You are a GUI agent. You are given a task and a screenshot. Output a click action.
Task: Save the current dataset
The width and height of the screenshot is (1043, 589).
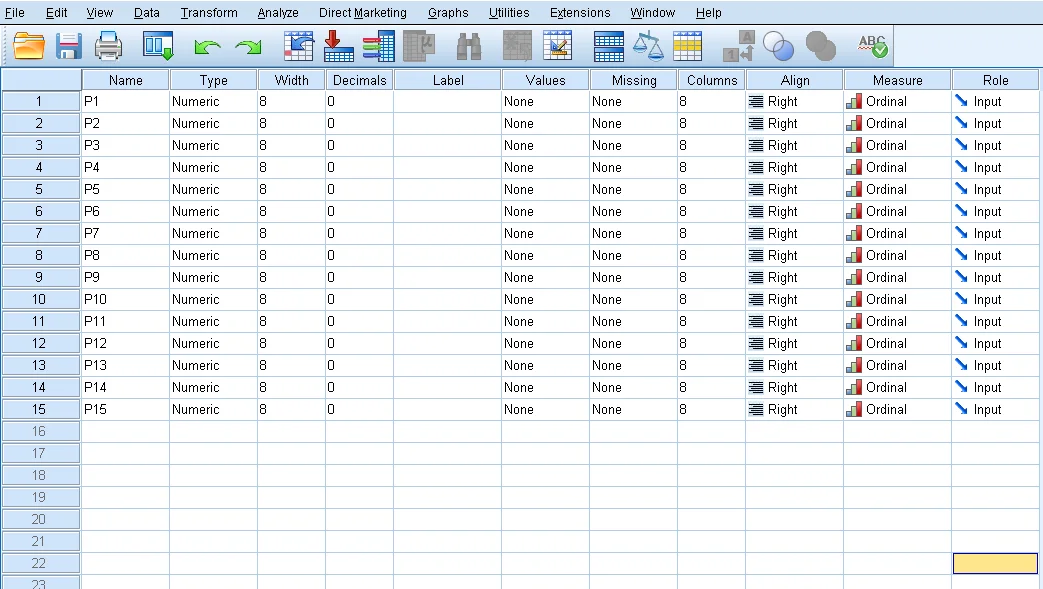tap(67, 45)
